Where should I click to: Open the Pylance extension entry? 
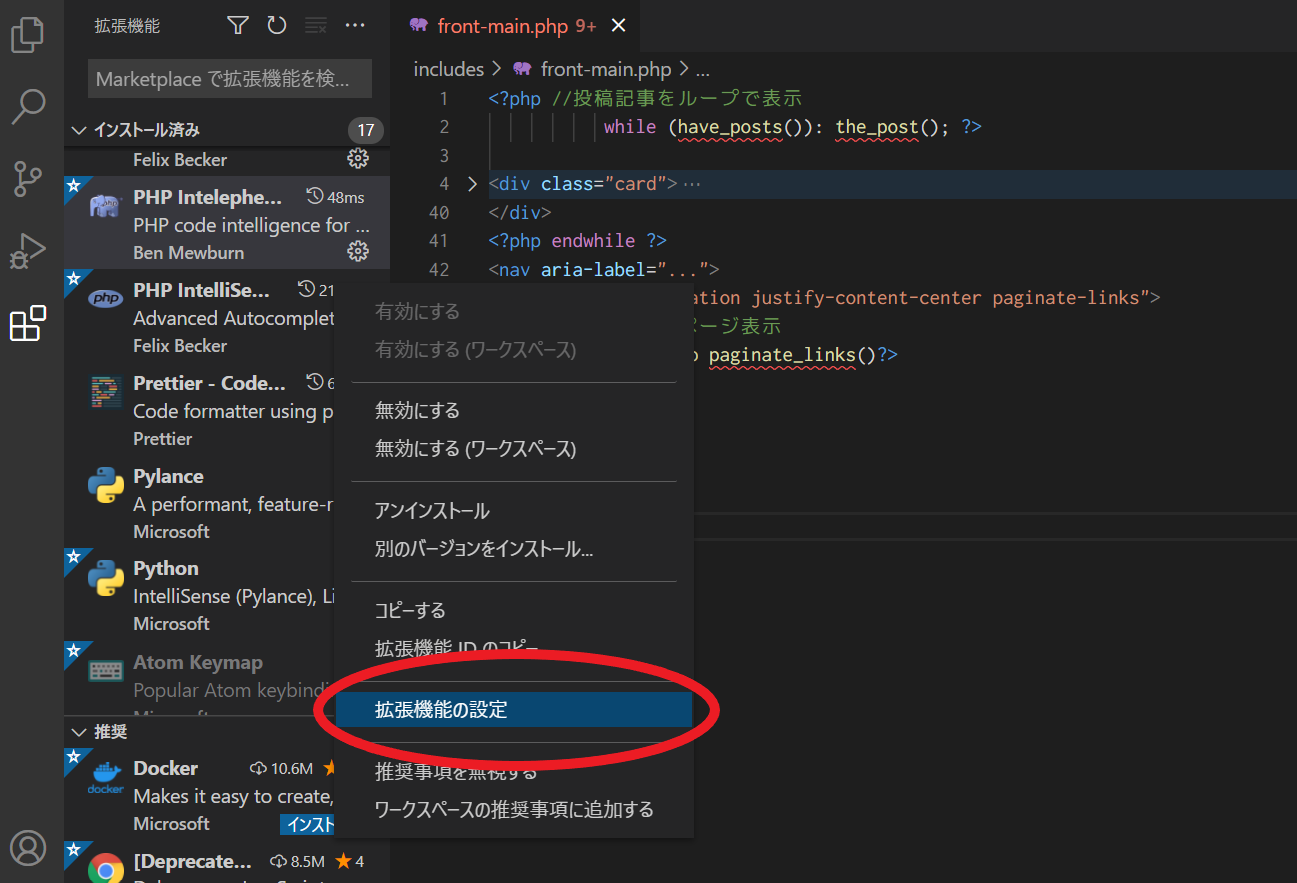227,503
